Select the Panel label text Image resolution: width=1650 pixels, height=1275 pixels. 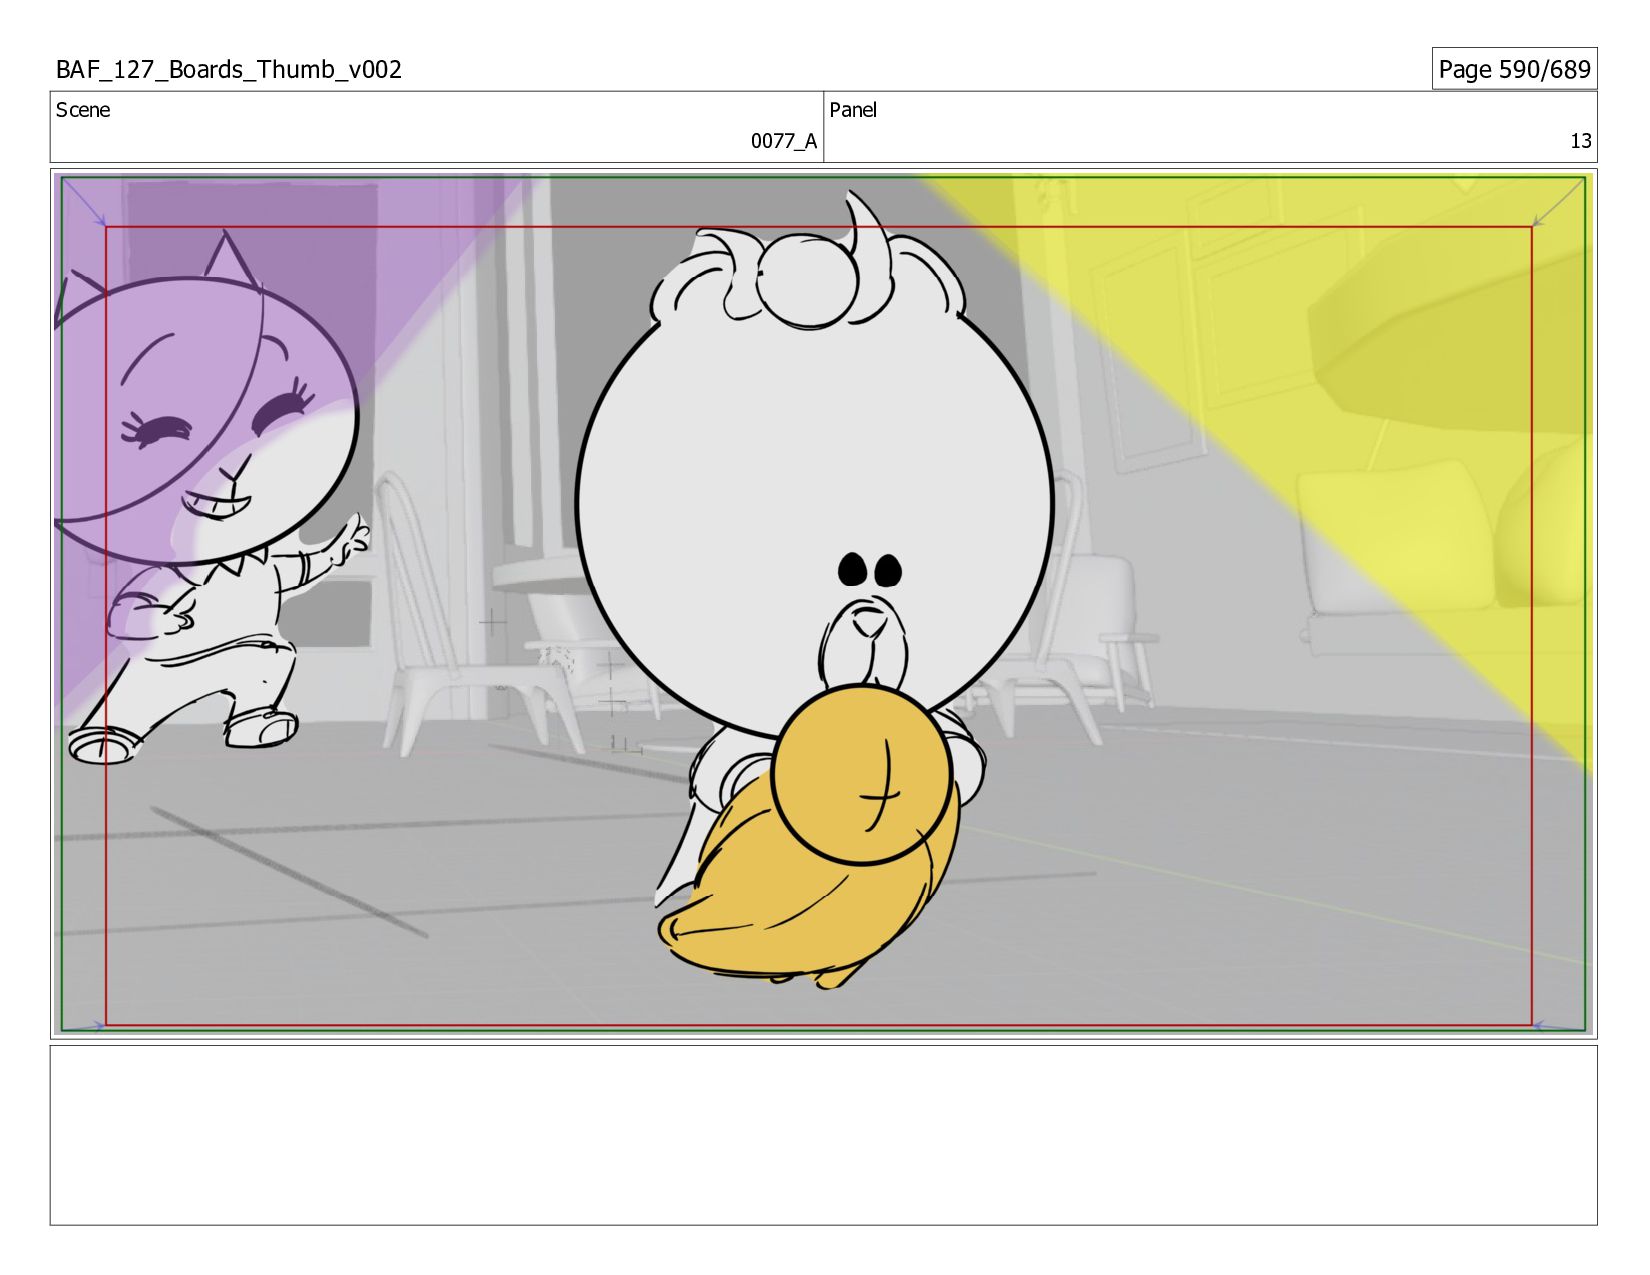click(x=853, y=110)
